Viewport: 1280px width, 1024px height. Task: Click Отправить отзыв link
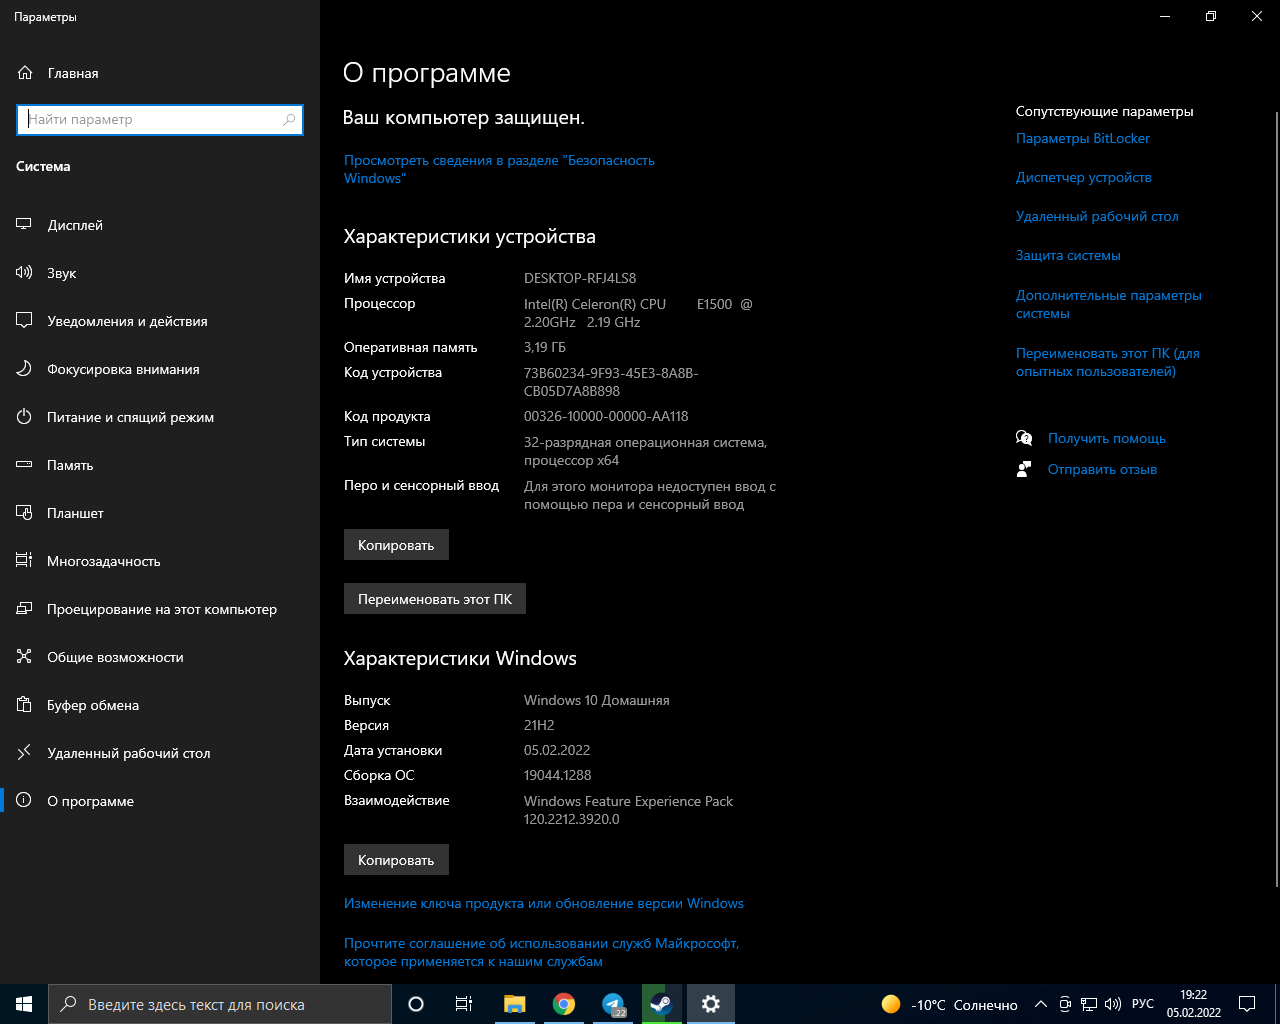[1102, 469]
